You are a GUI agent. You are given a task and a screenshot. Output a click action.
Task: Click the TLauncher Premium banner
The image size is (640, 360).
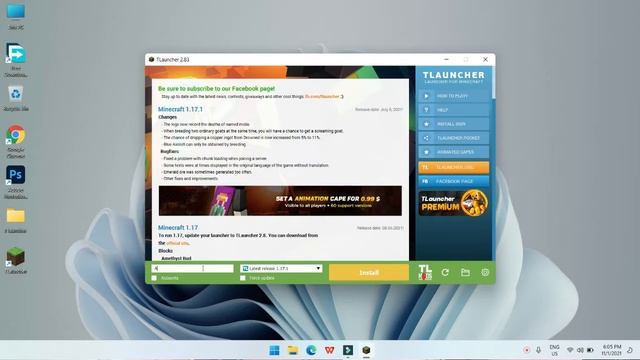point(453,203)
